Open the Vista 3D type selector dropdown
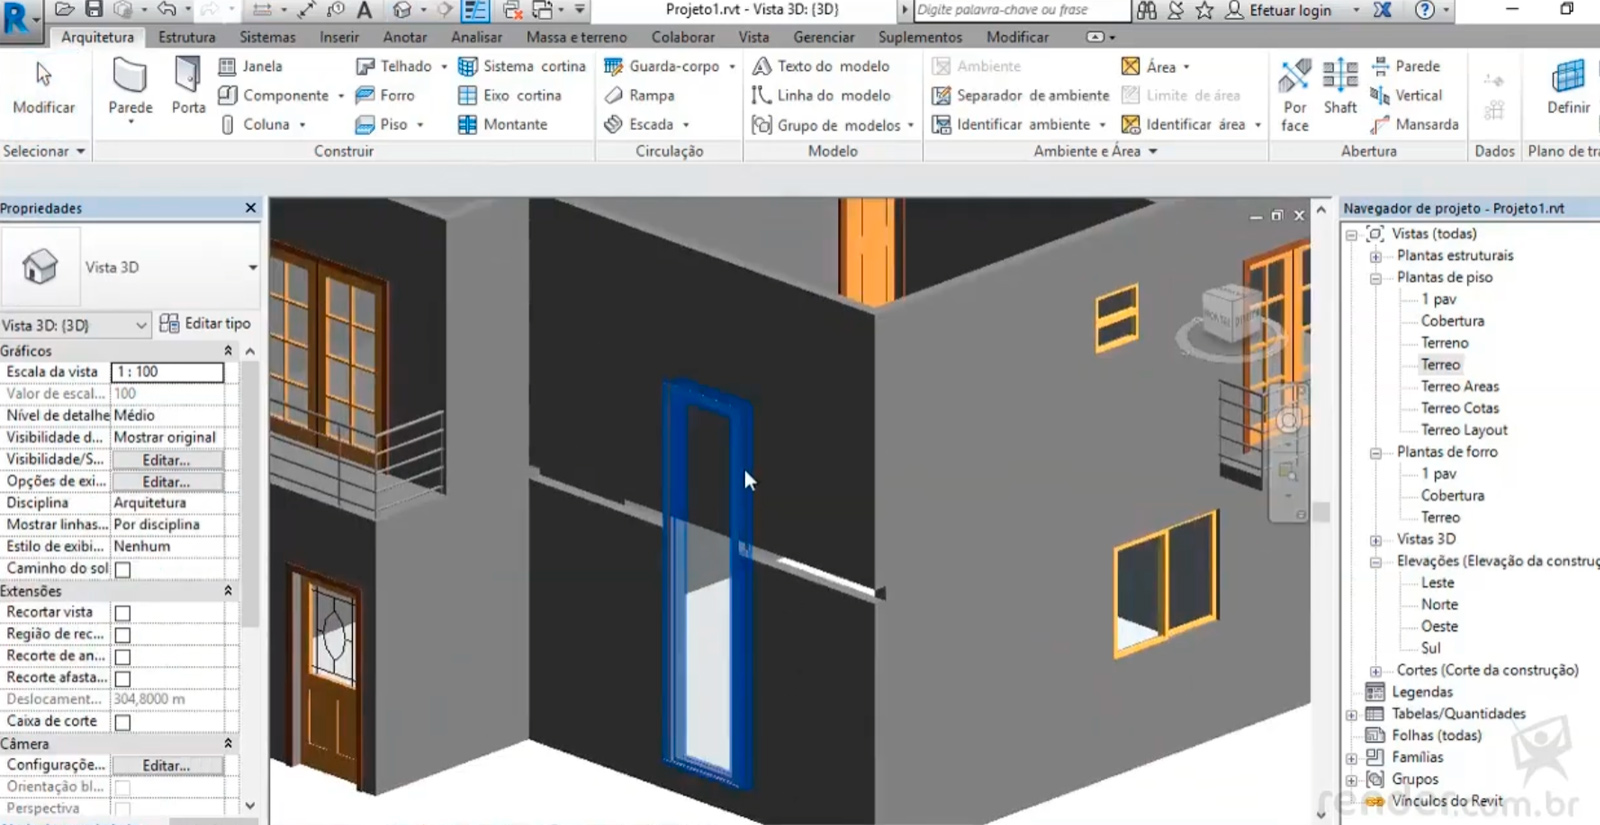 pyautogui.click(x=252, y=267)
